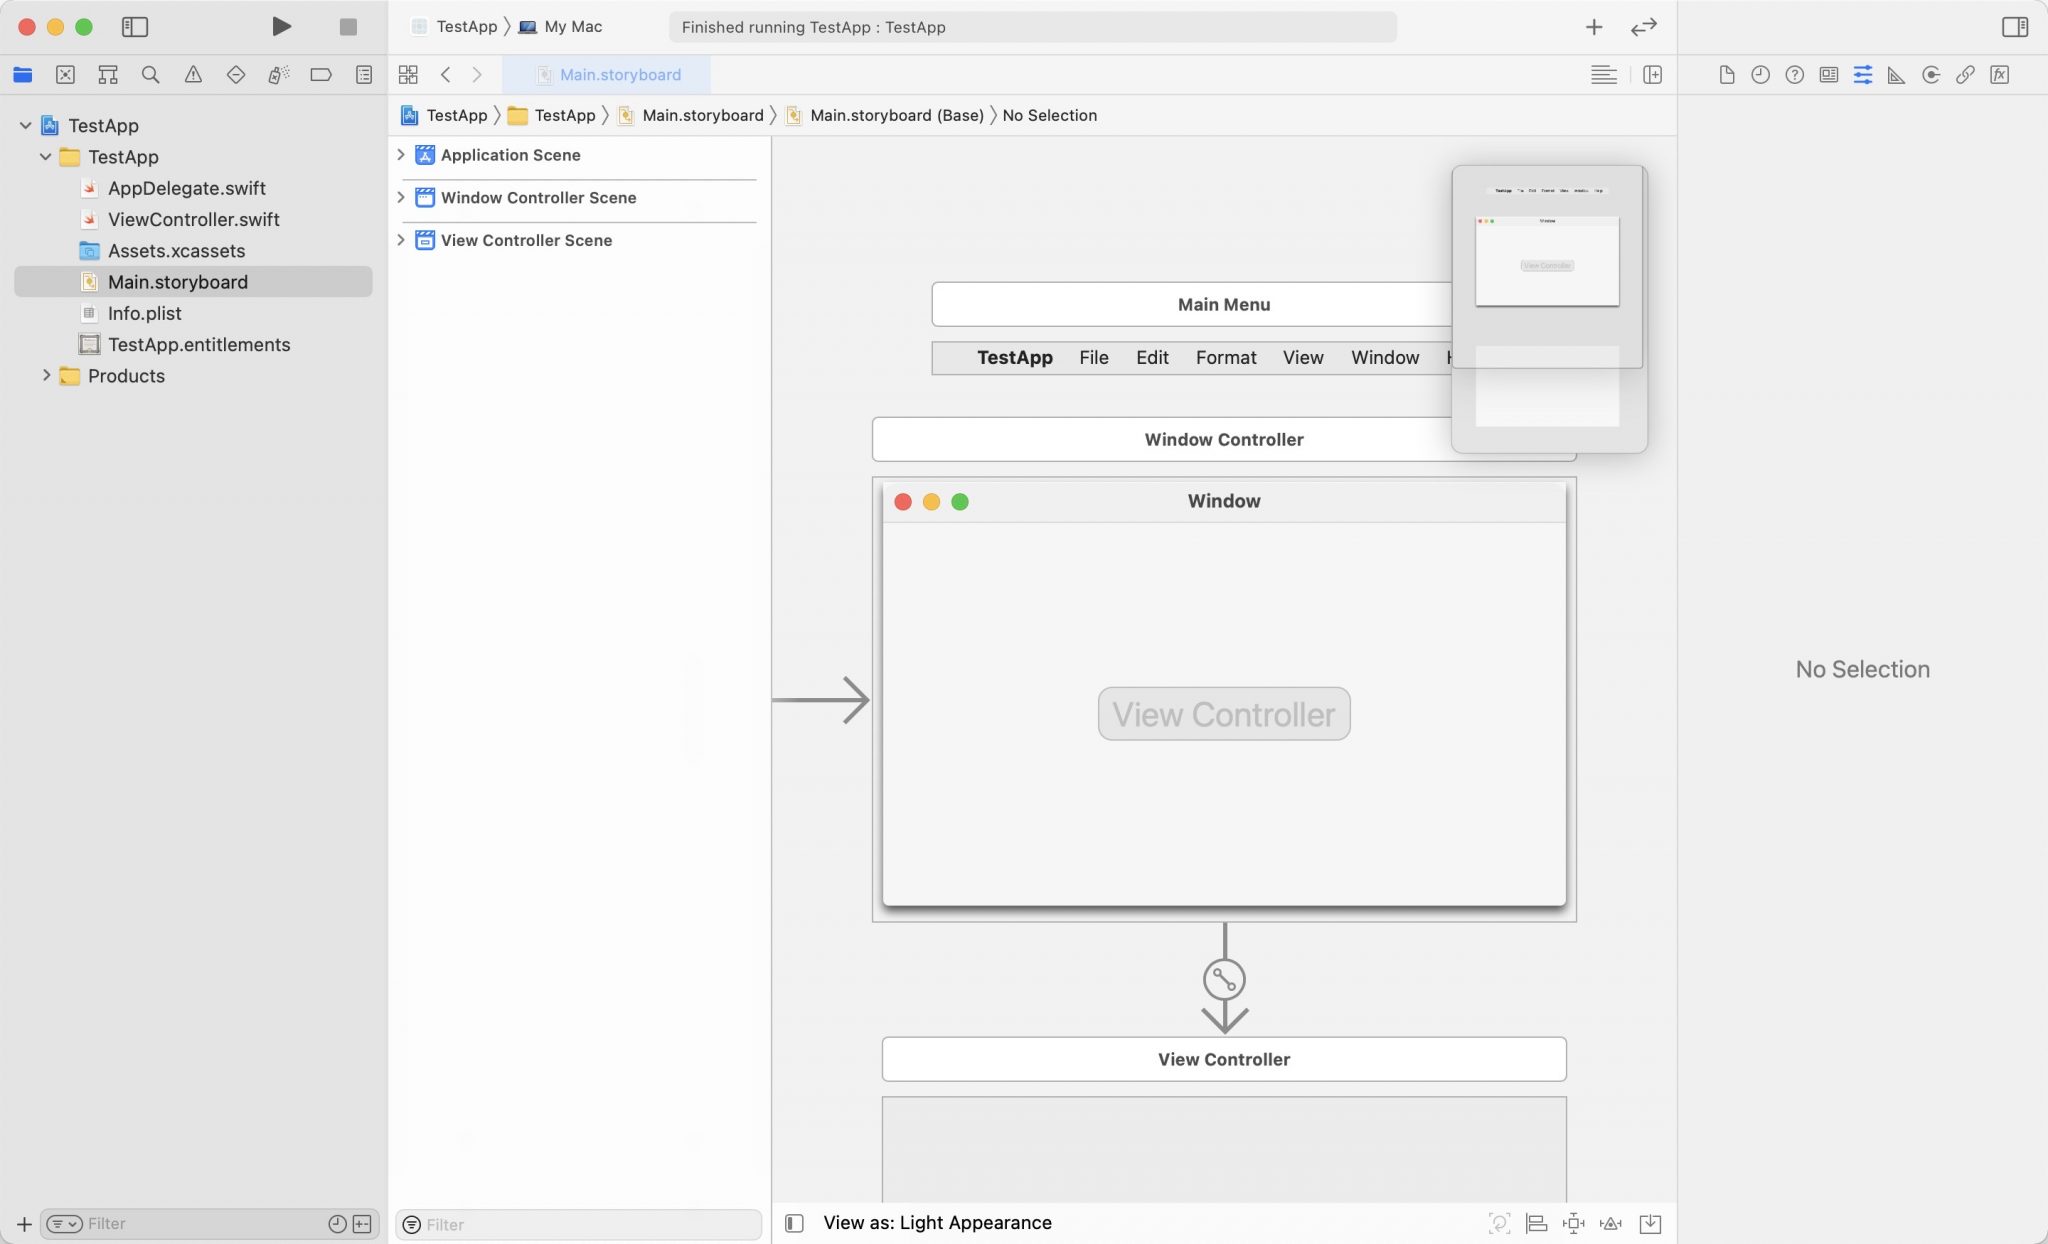Viewport: 2048px width, 1244px height.
Task: Show Quick Help inspector question mark icon
Action: pos(1793,74)
